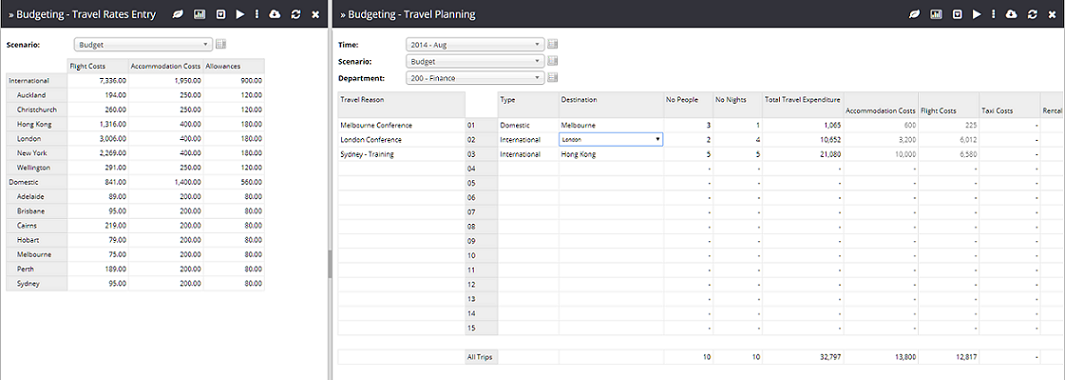Click Cairns flight cost cell 219.00

pos(98,226)
